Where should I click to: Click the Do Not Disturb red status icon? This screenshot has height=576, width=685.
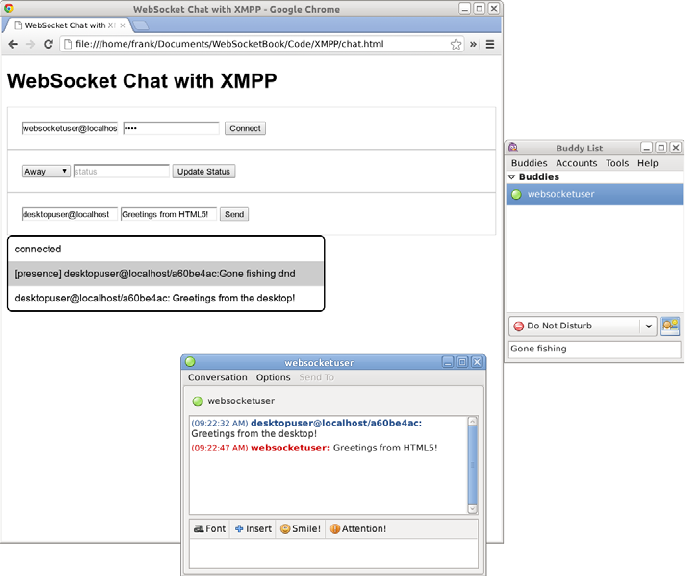point(519,326)
